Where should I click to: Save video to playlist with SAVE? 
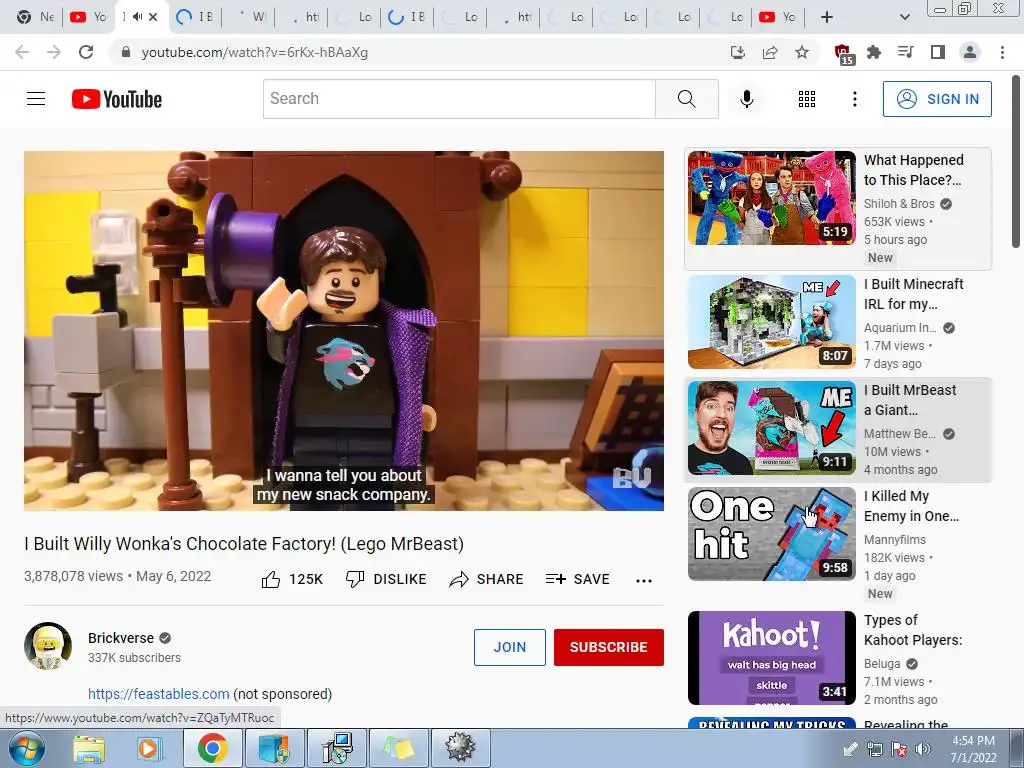(x=577, y=579)
